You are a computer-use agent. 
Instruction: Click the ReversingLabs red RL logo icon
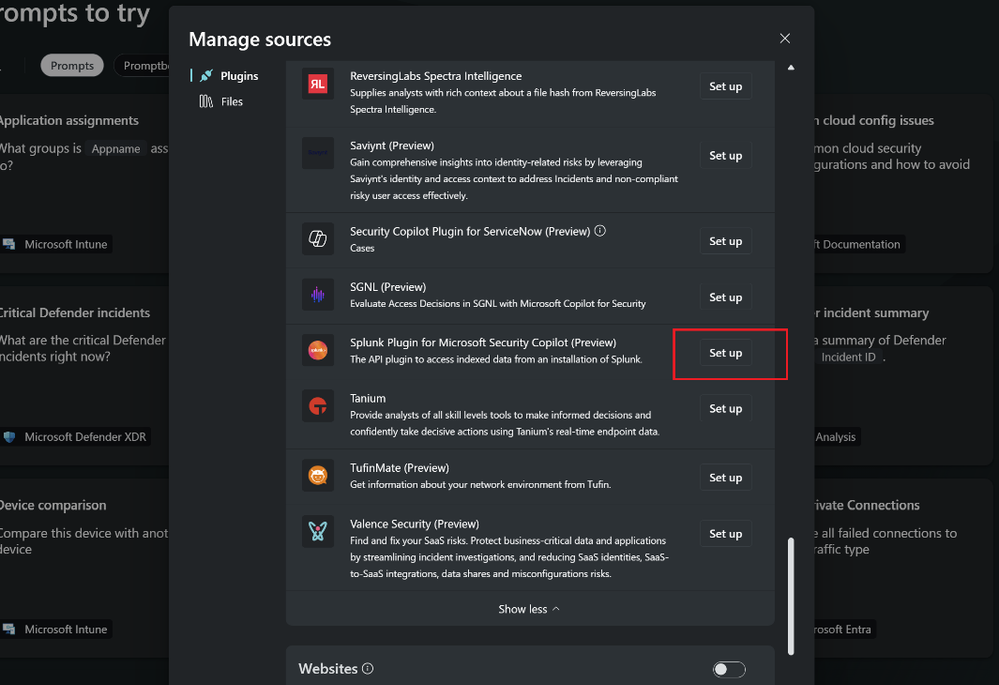pos(317,84)
